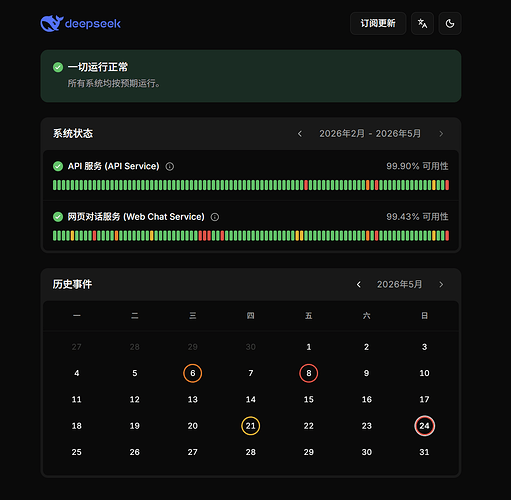Open the API Service info icon
This screenshot has width=511, height=500.
click(x=170, y=166)
